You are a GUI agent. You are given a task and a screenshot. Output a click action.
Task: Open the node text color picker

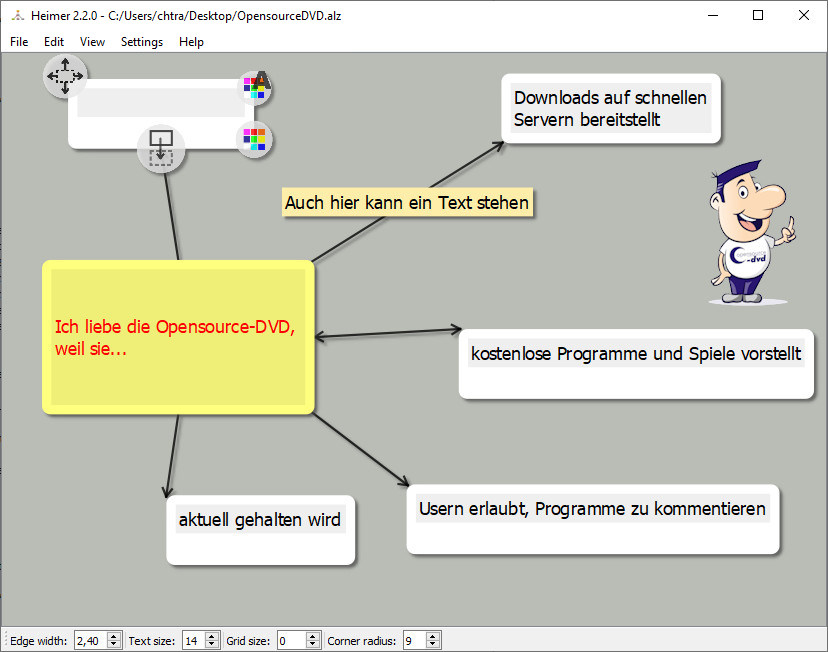[x=256, y=87]
